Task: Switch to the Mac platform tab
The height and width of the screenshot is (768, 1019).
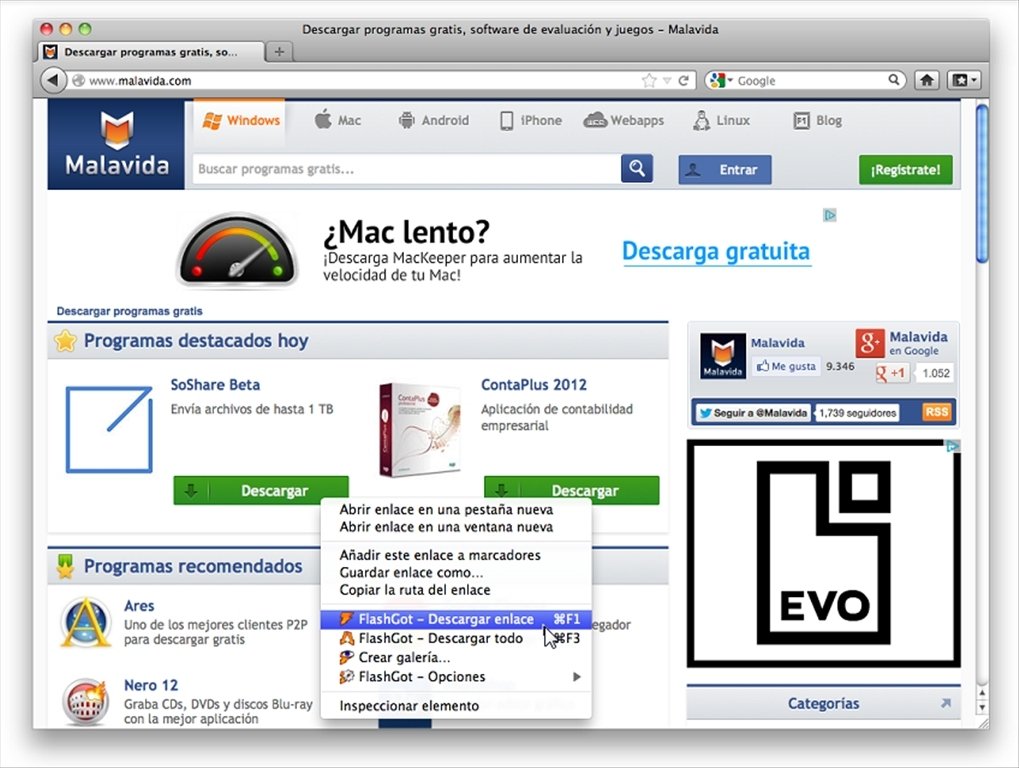Action: [x=337, y=121]
